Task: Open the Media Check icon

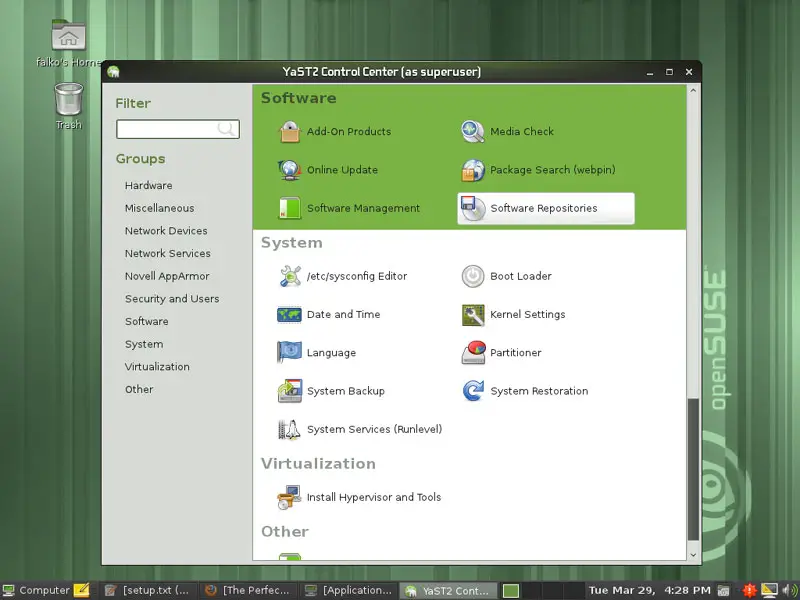Action: pos(473,132)
